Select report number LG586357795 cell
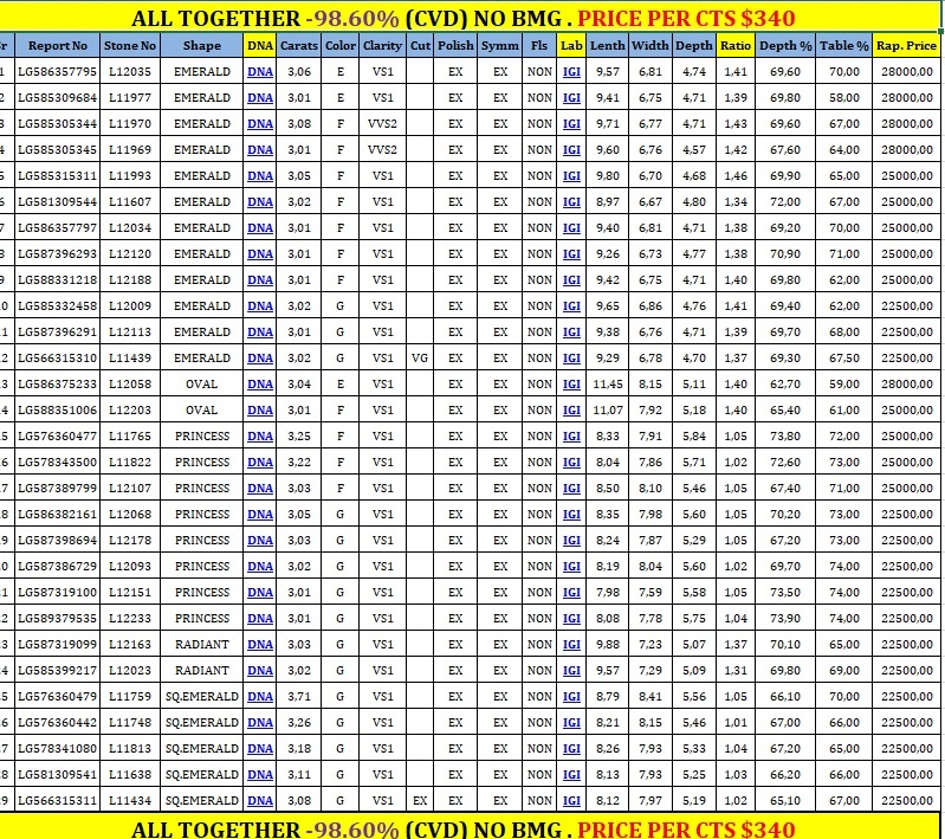Image resolution: width=945 pixels, height=839 pixels. coord(58,72)
